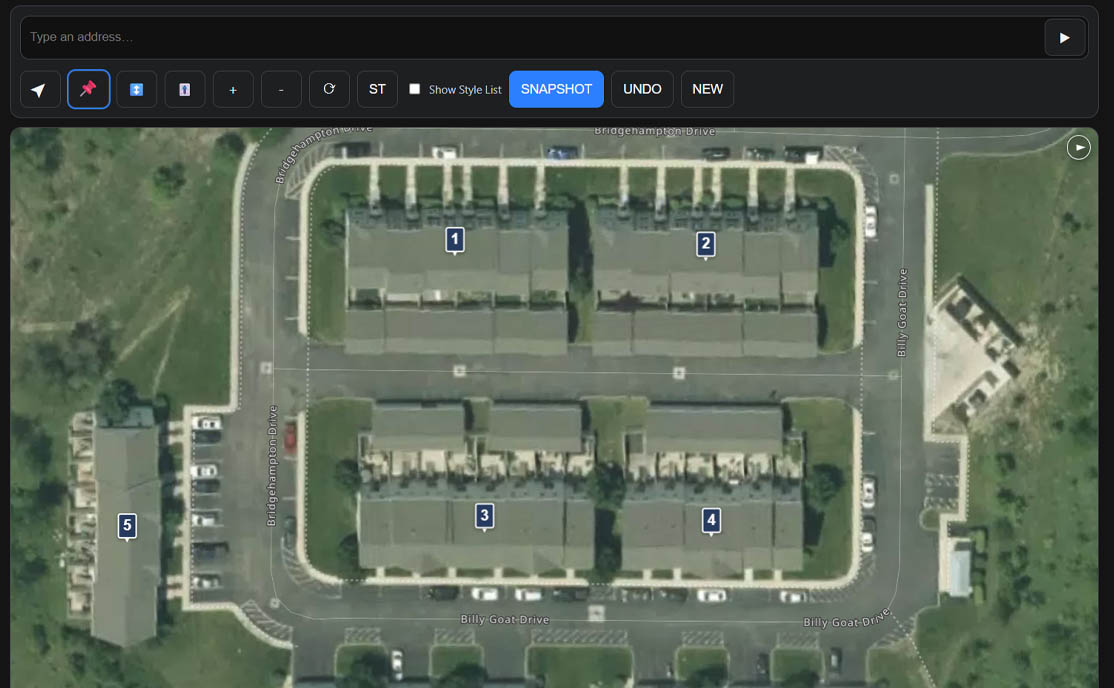Click the bottom-center 'Billy Goat Drive' label
This screenshot has height=688, width=1114.
pos(504,620)
